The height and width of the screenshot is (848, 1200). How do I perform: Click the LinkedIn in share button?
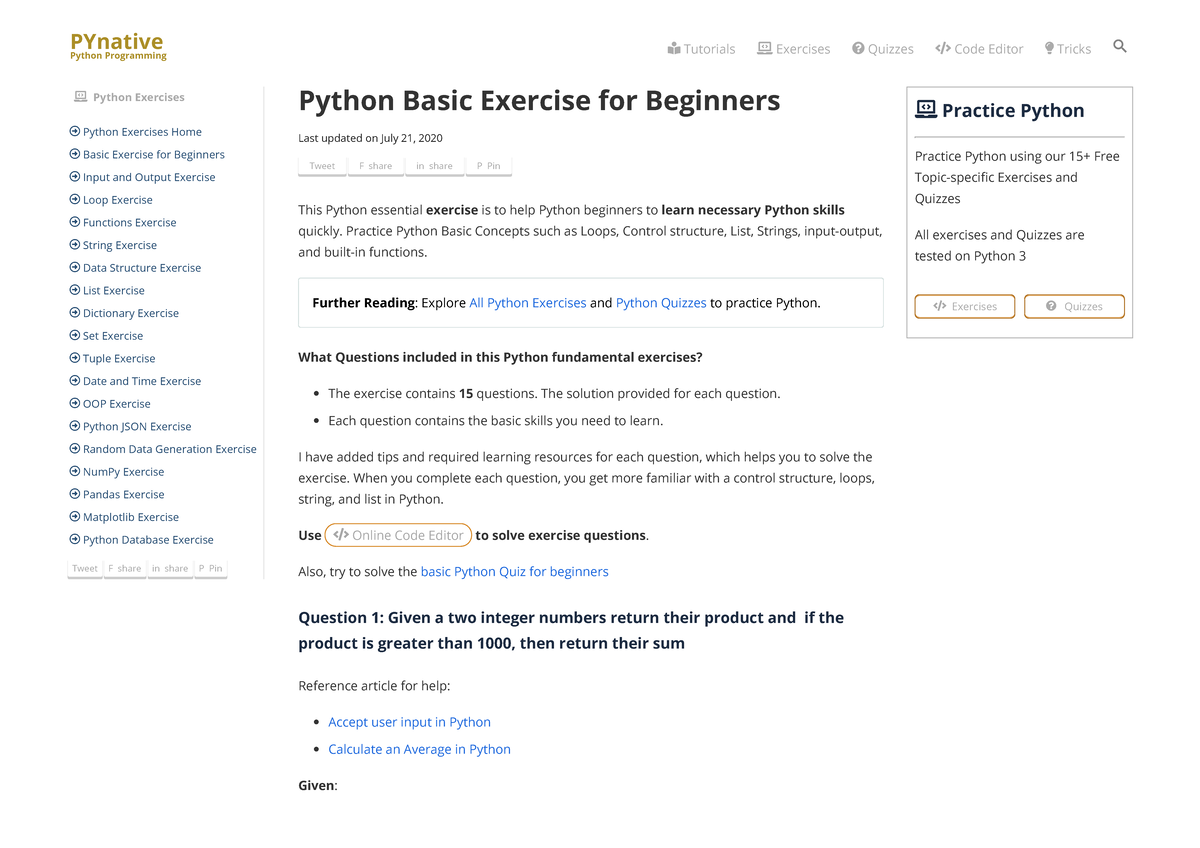click(x=434, y=165)
